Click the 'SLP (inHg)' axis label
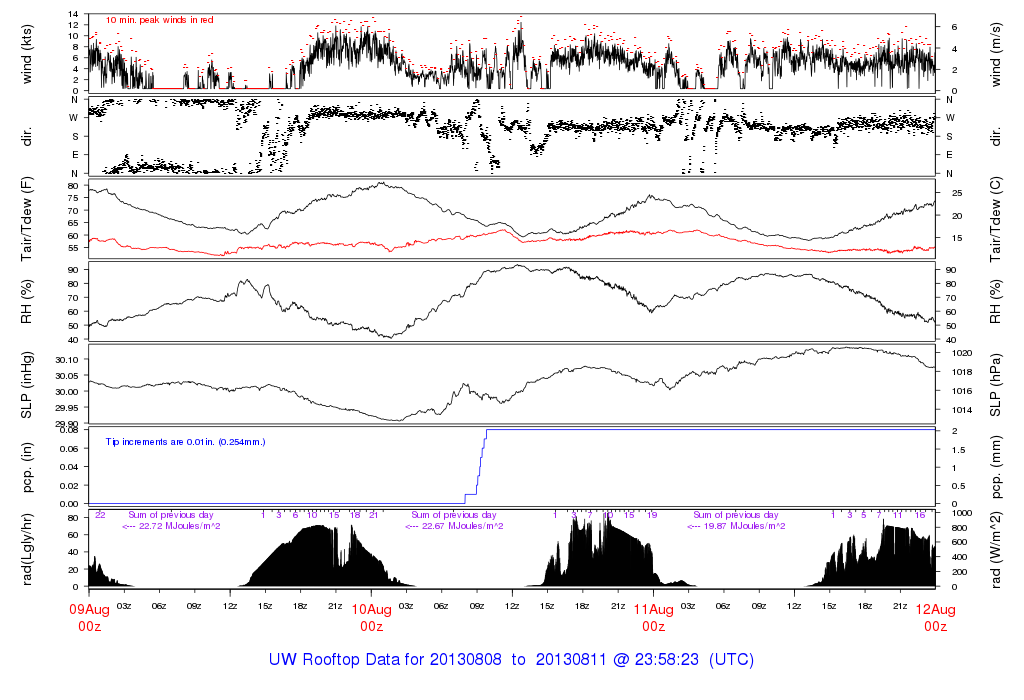Viewport: 1024px width, 700px height. tap(27, 385)
